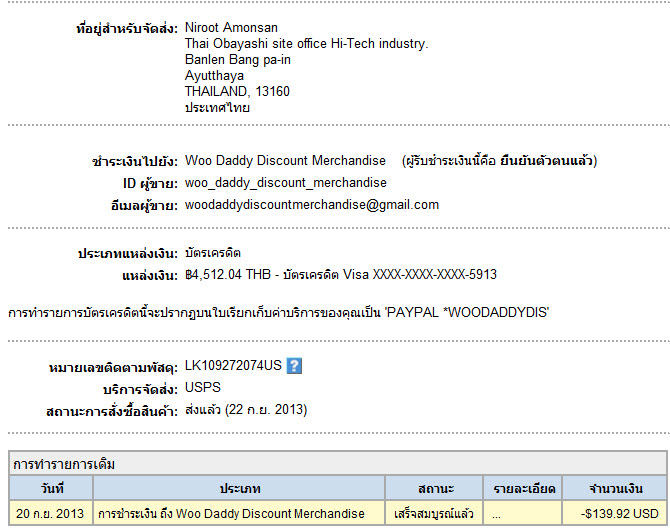Click the วันที่ column header
This screenshot has width=670, height=529.
[50, 488]
